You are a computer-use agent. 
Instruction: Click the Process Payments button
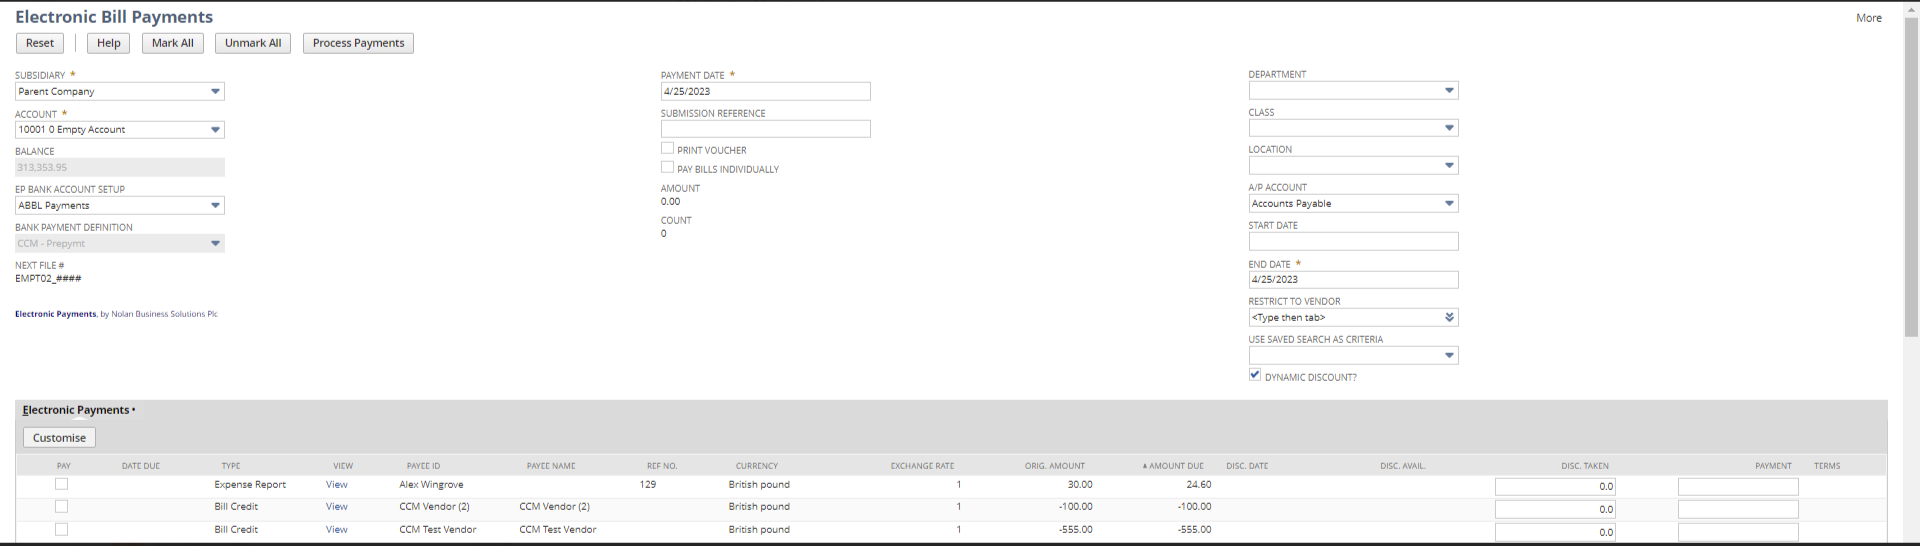click(x=358, y=43)
